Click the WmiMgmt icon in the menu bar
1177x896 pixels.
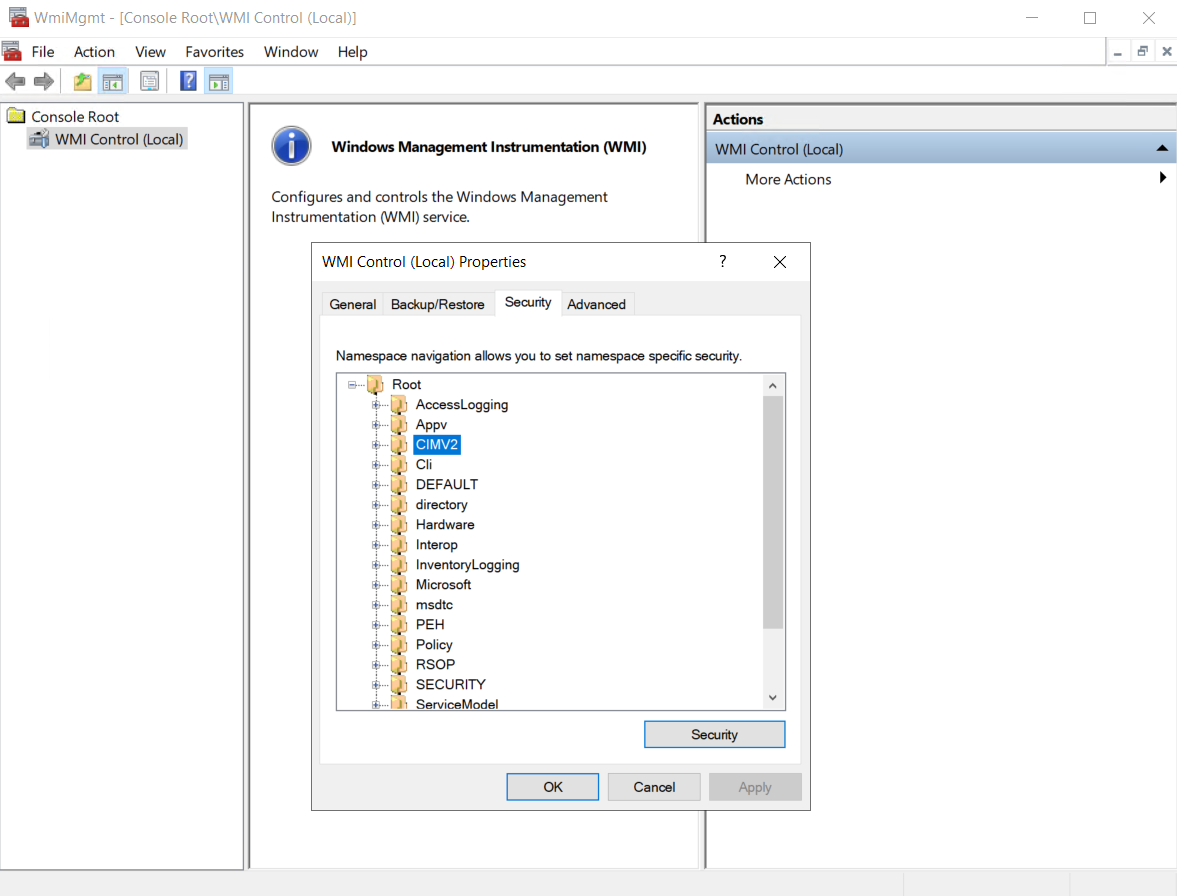click(12, 52)
